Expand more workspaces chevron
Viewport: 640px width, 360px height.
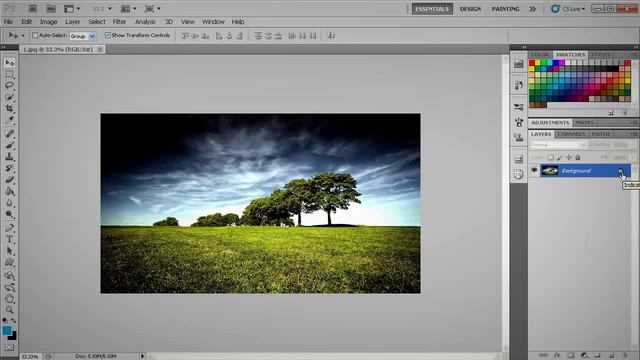(x=532, y=9)
